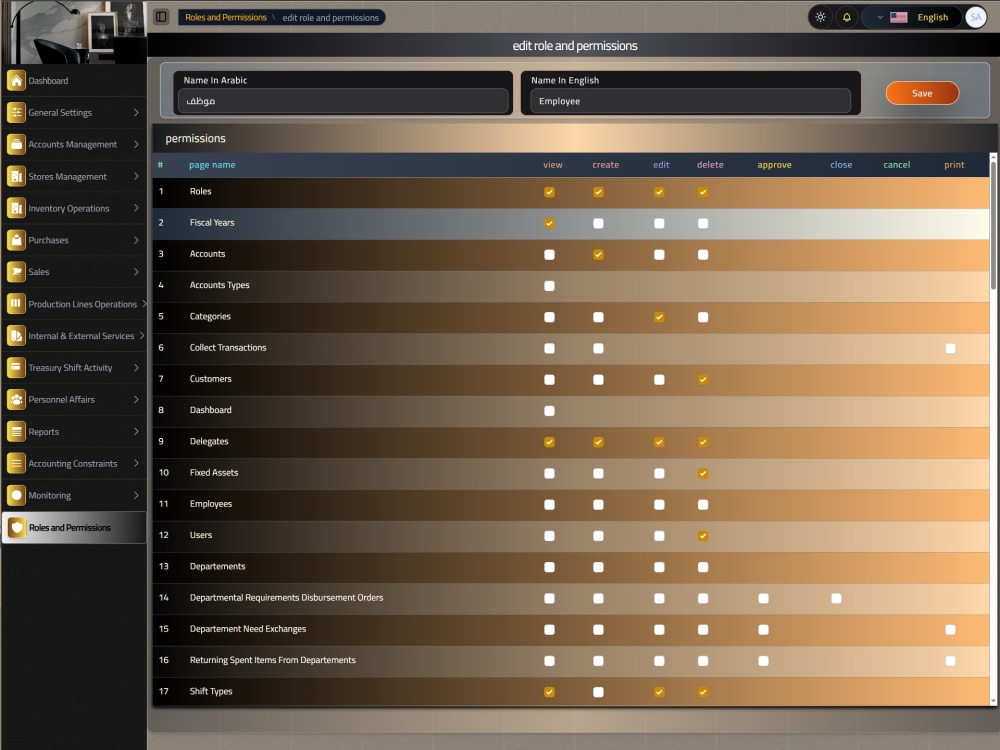Image resolution: width=1000 pixels, height=750 pixels.
Task: Expand Sales chevron
Action: click(136, 272)
